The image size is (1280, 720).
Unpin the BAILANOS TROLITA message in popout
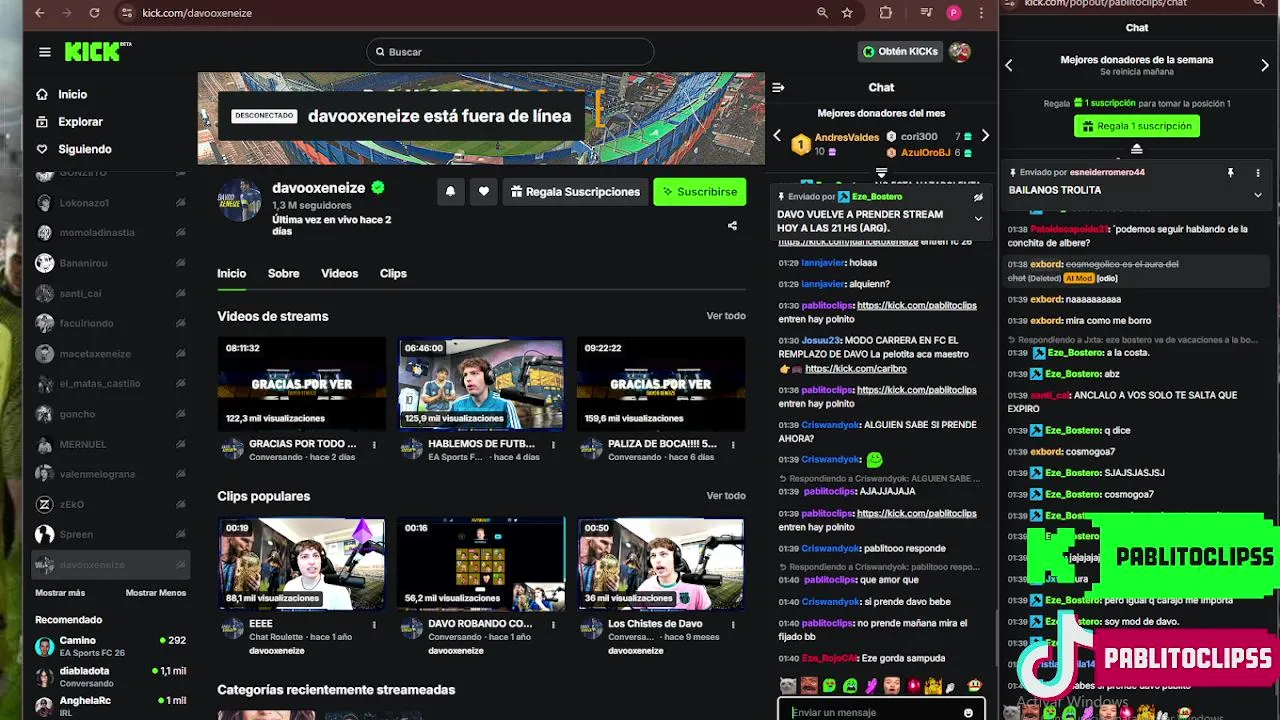click(x=1231, y=173)
